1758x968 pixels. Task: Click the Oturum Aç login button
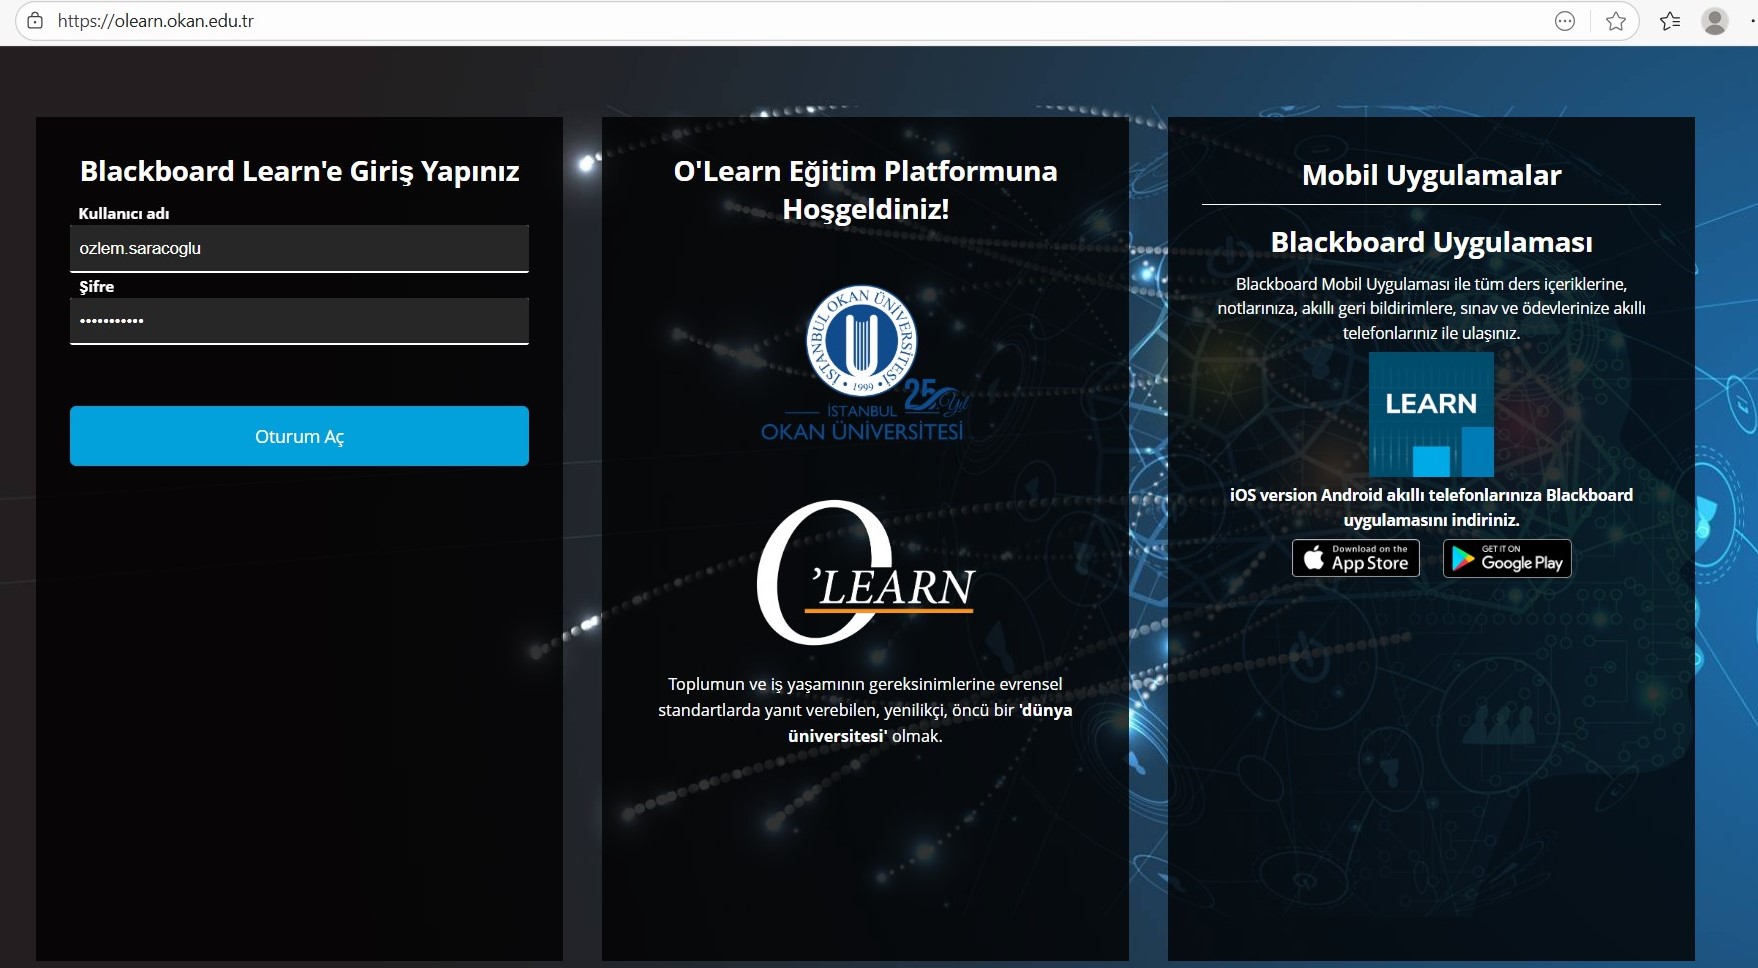tap(299, 436)
